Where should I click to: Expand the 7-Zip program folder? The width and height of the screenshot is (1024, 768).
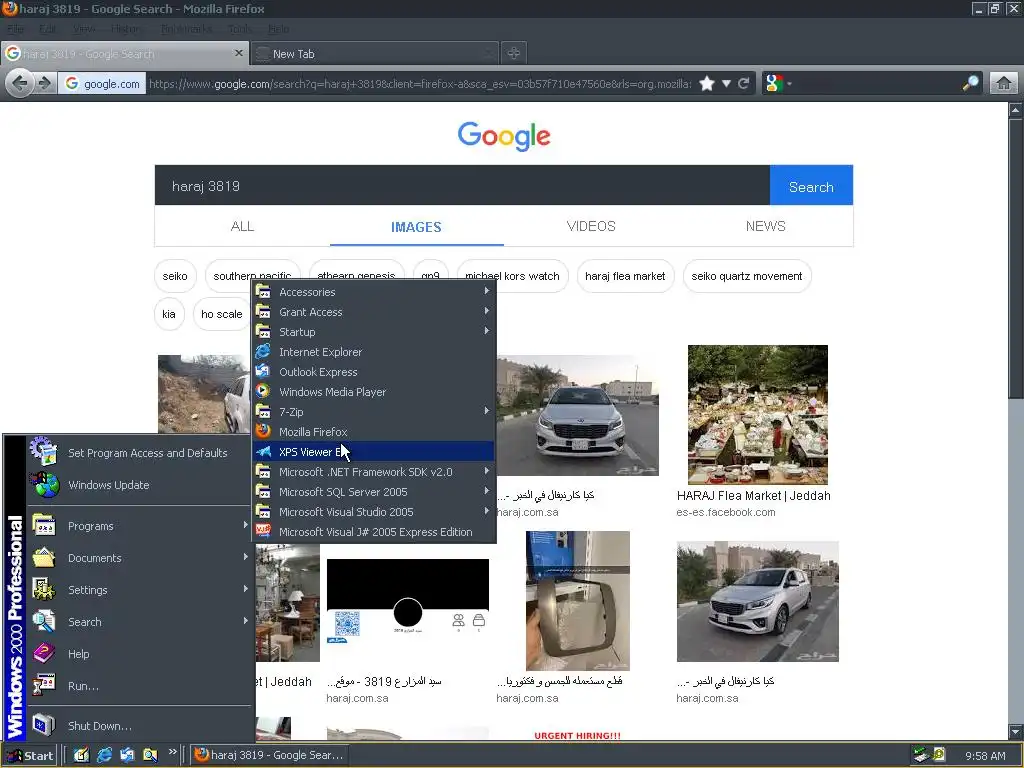pyautogui.click(x=374, y=412)
